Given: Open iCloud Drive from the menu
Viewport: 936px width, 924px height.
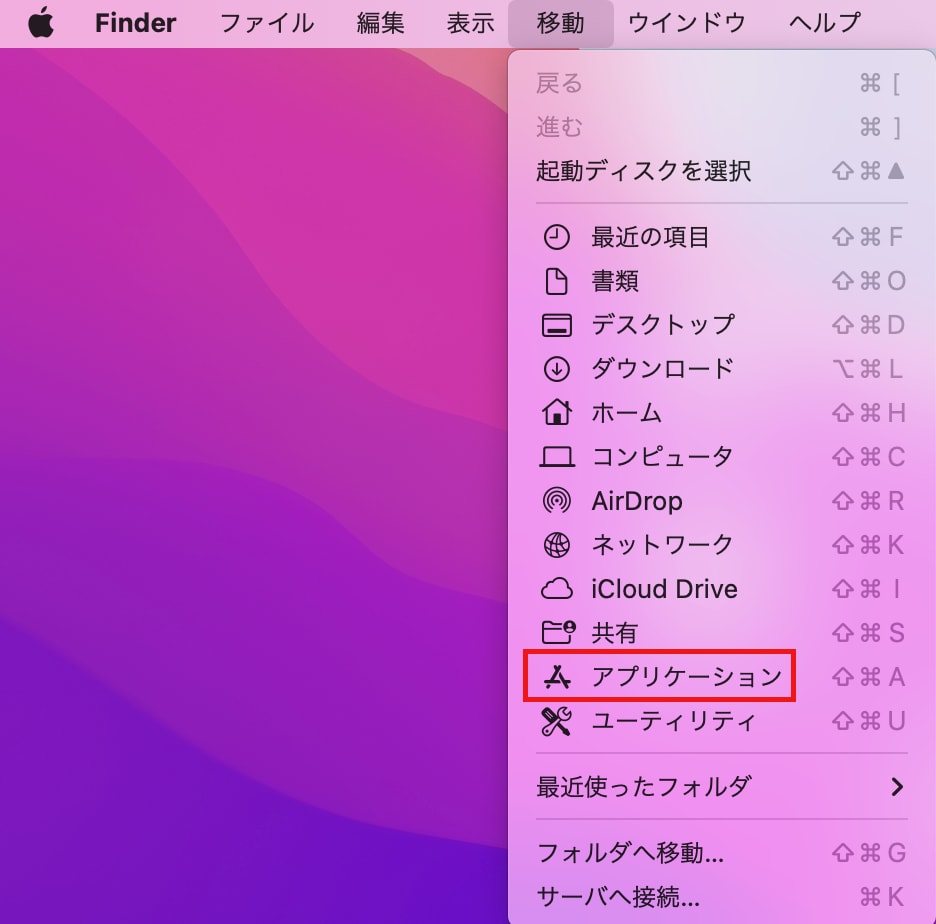Looking at the screenshot, I should coord(721,589).
